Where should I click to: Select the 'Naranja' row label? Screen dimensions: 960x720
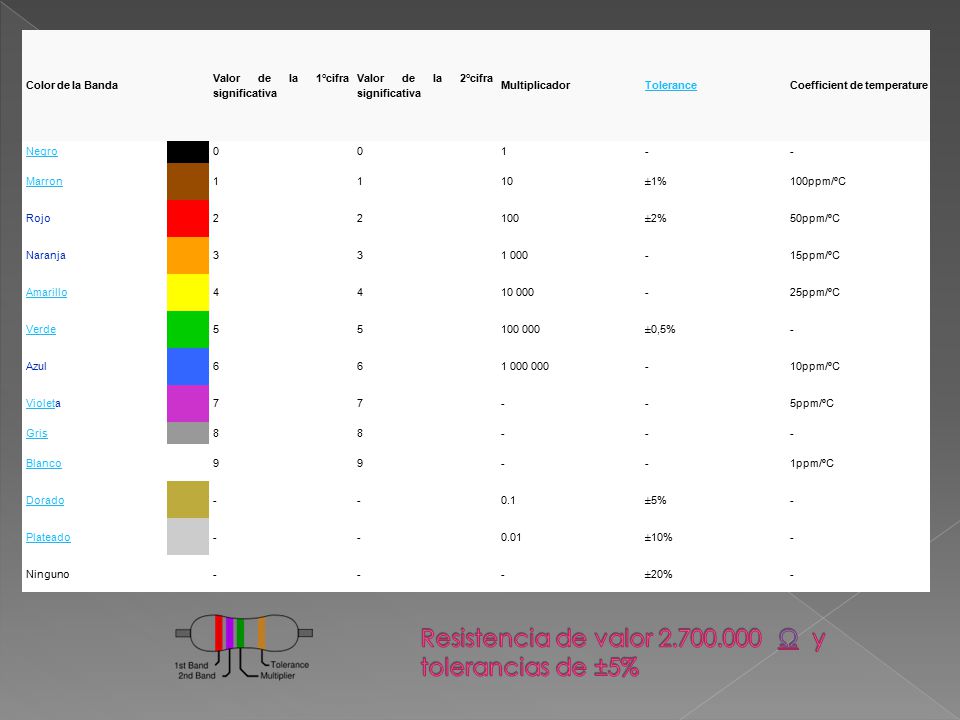46,255
